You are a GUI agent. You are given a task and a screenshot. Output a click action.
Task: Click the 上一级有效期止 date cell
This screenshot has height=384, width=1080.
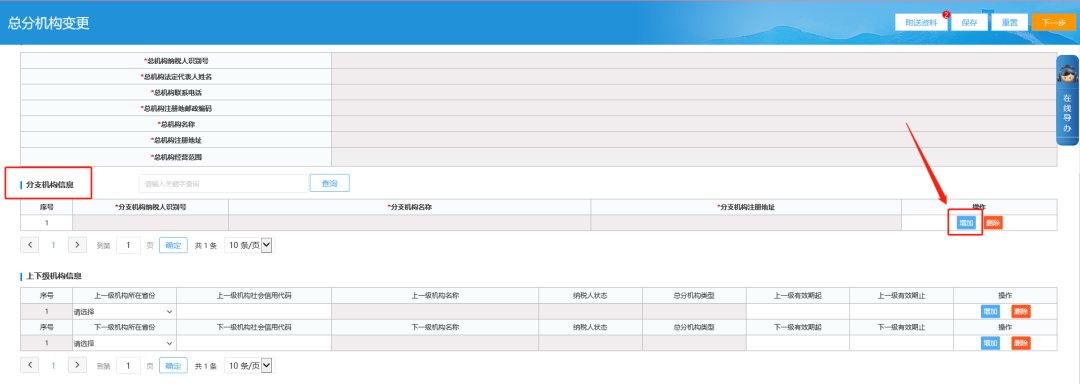pos(902,311)
